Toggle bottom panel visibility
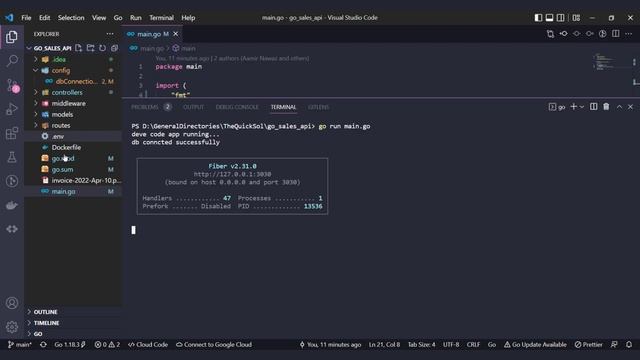The width and height of the screenshot is (640, 360). coord(549,18)
